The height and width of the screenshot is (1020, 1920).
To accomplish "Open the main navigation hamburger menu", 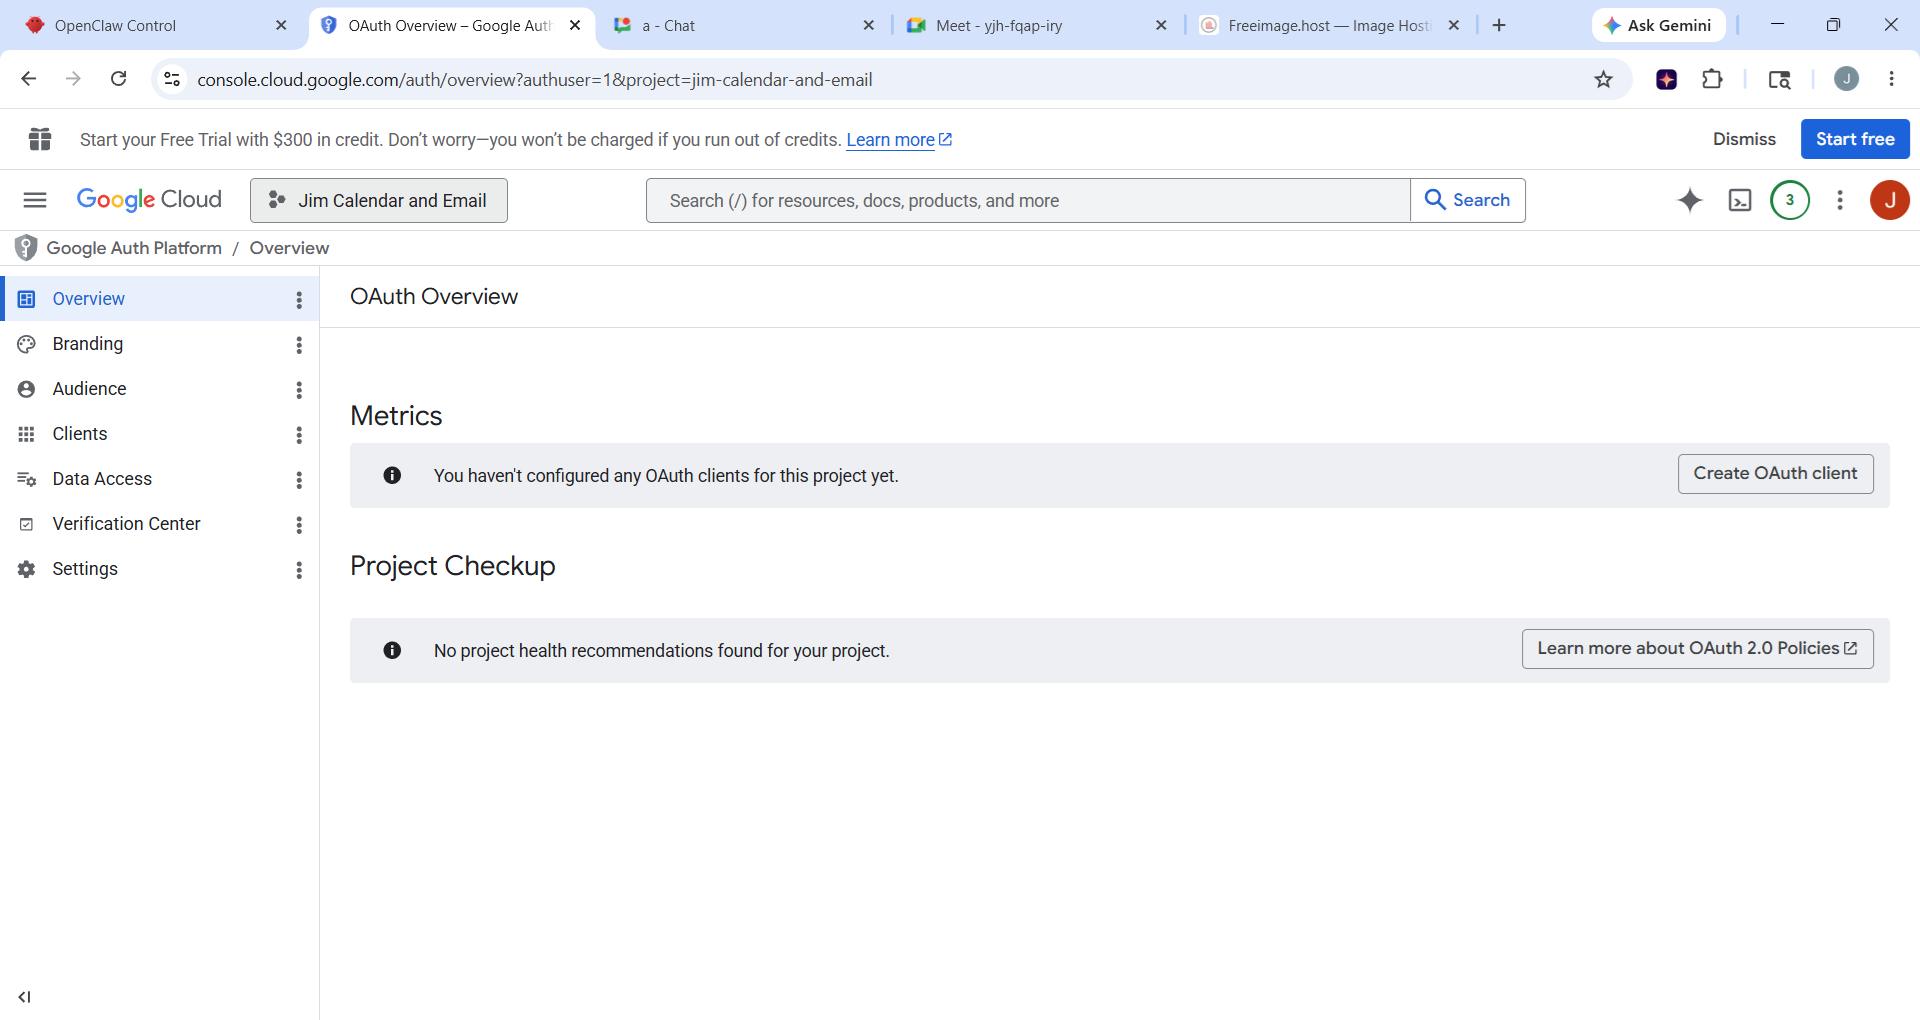I will (35, 200).
